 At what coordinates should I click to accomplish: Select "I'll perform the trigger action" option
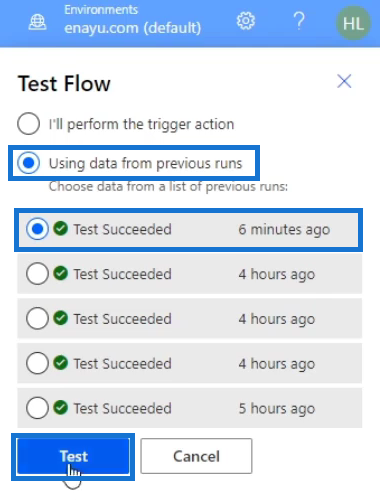29,124
